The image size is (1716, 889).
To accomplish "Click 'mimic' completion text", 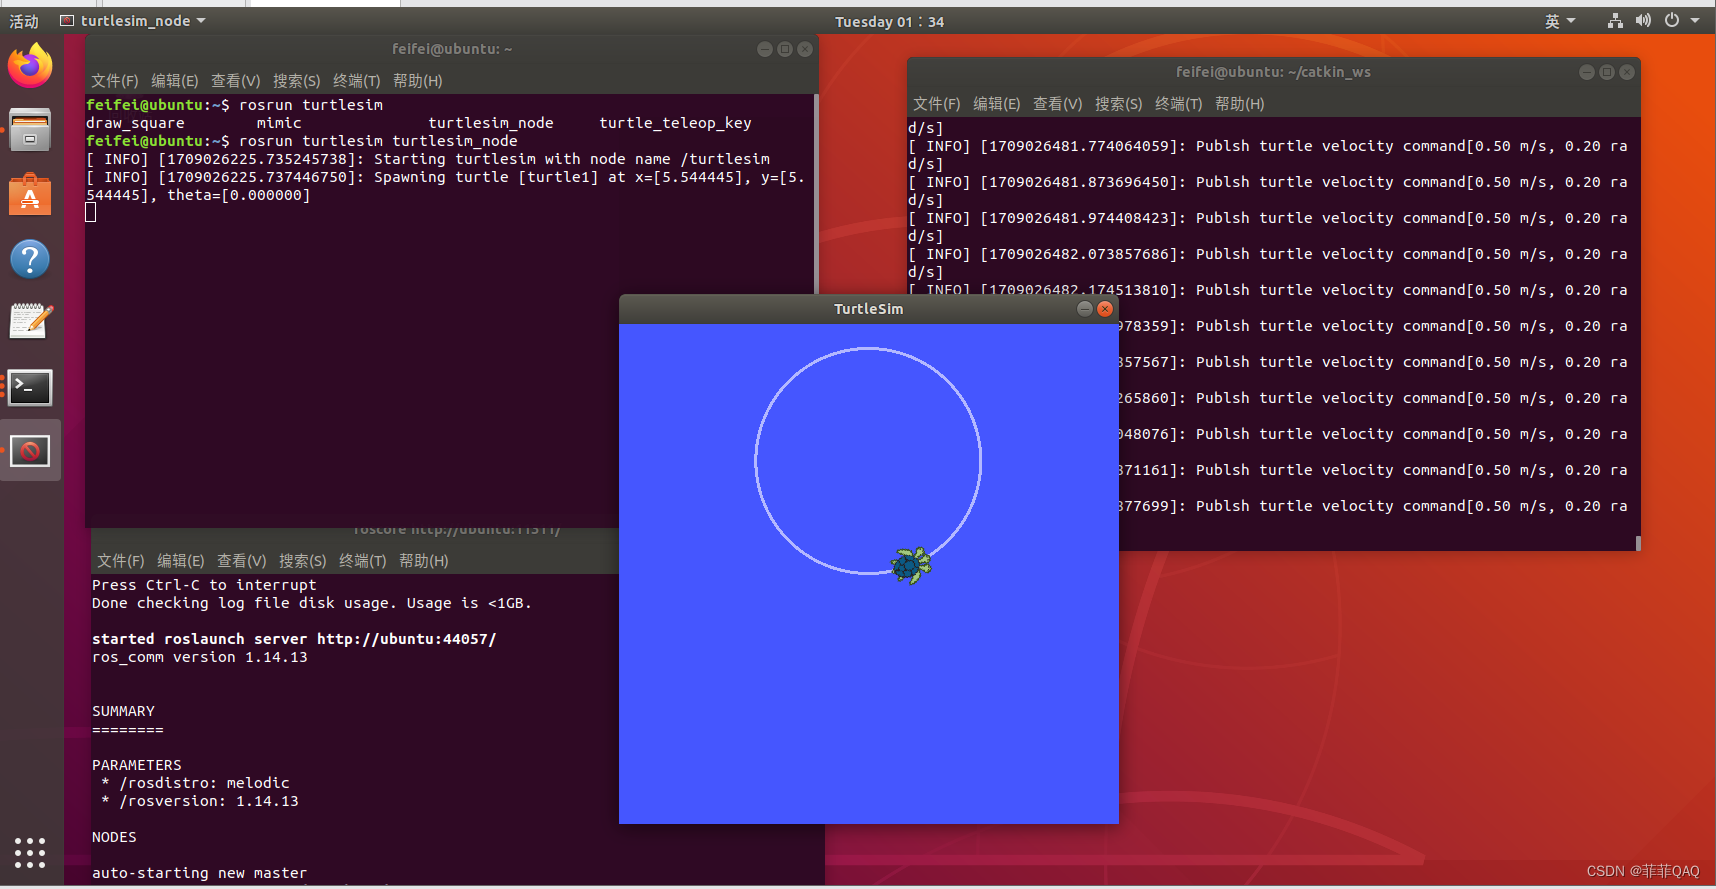I will click(x=279, y=123).
